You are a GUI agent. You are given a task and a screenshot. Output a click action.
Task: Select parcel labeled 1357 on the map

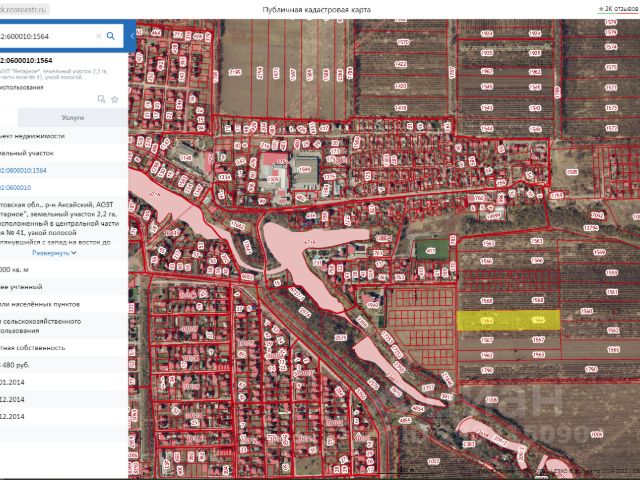(x=428, y=387)
